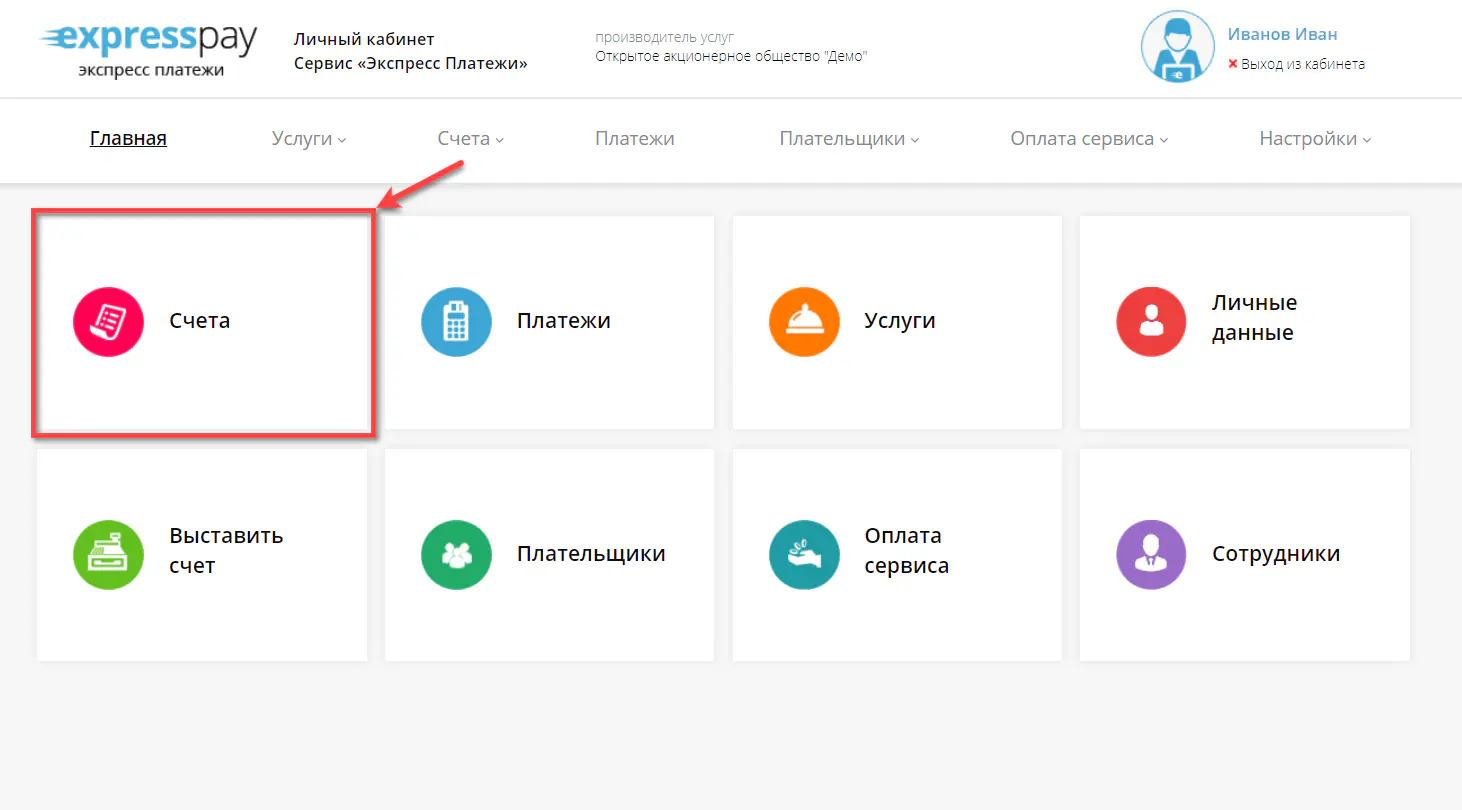This screenshot has height=810, width=1462.
Task: Open the Счета tile icon
Action: (x=108, y=321)
